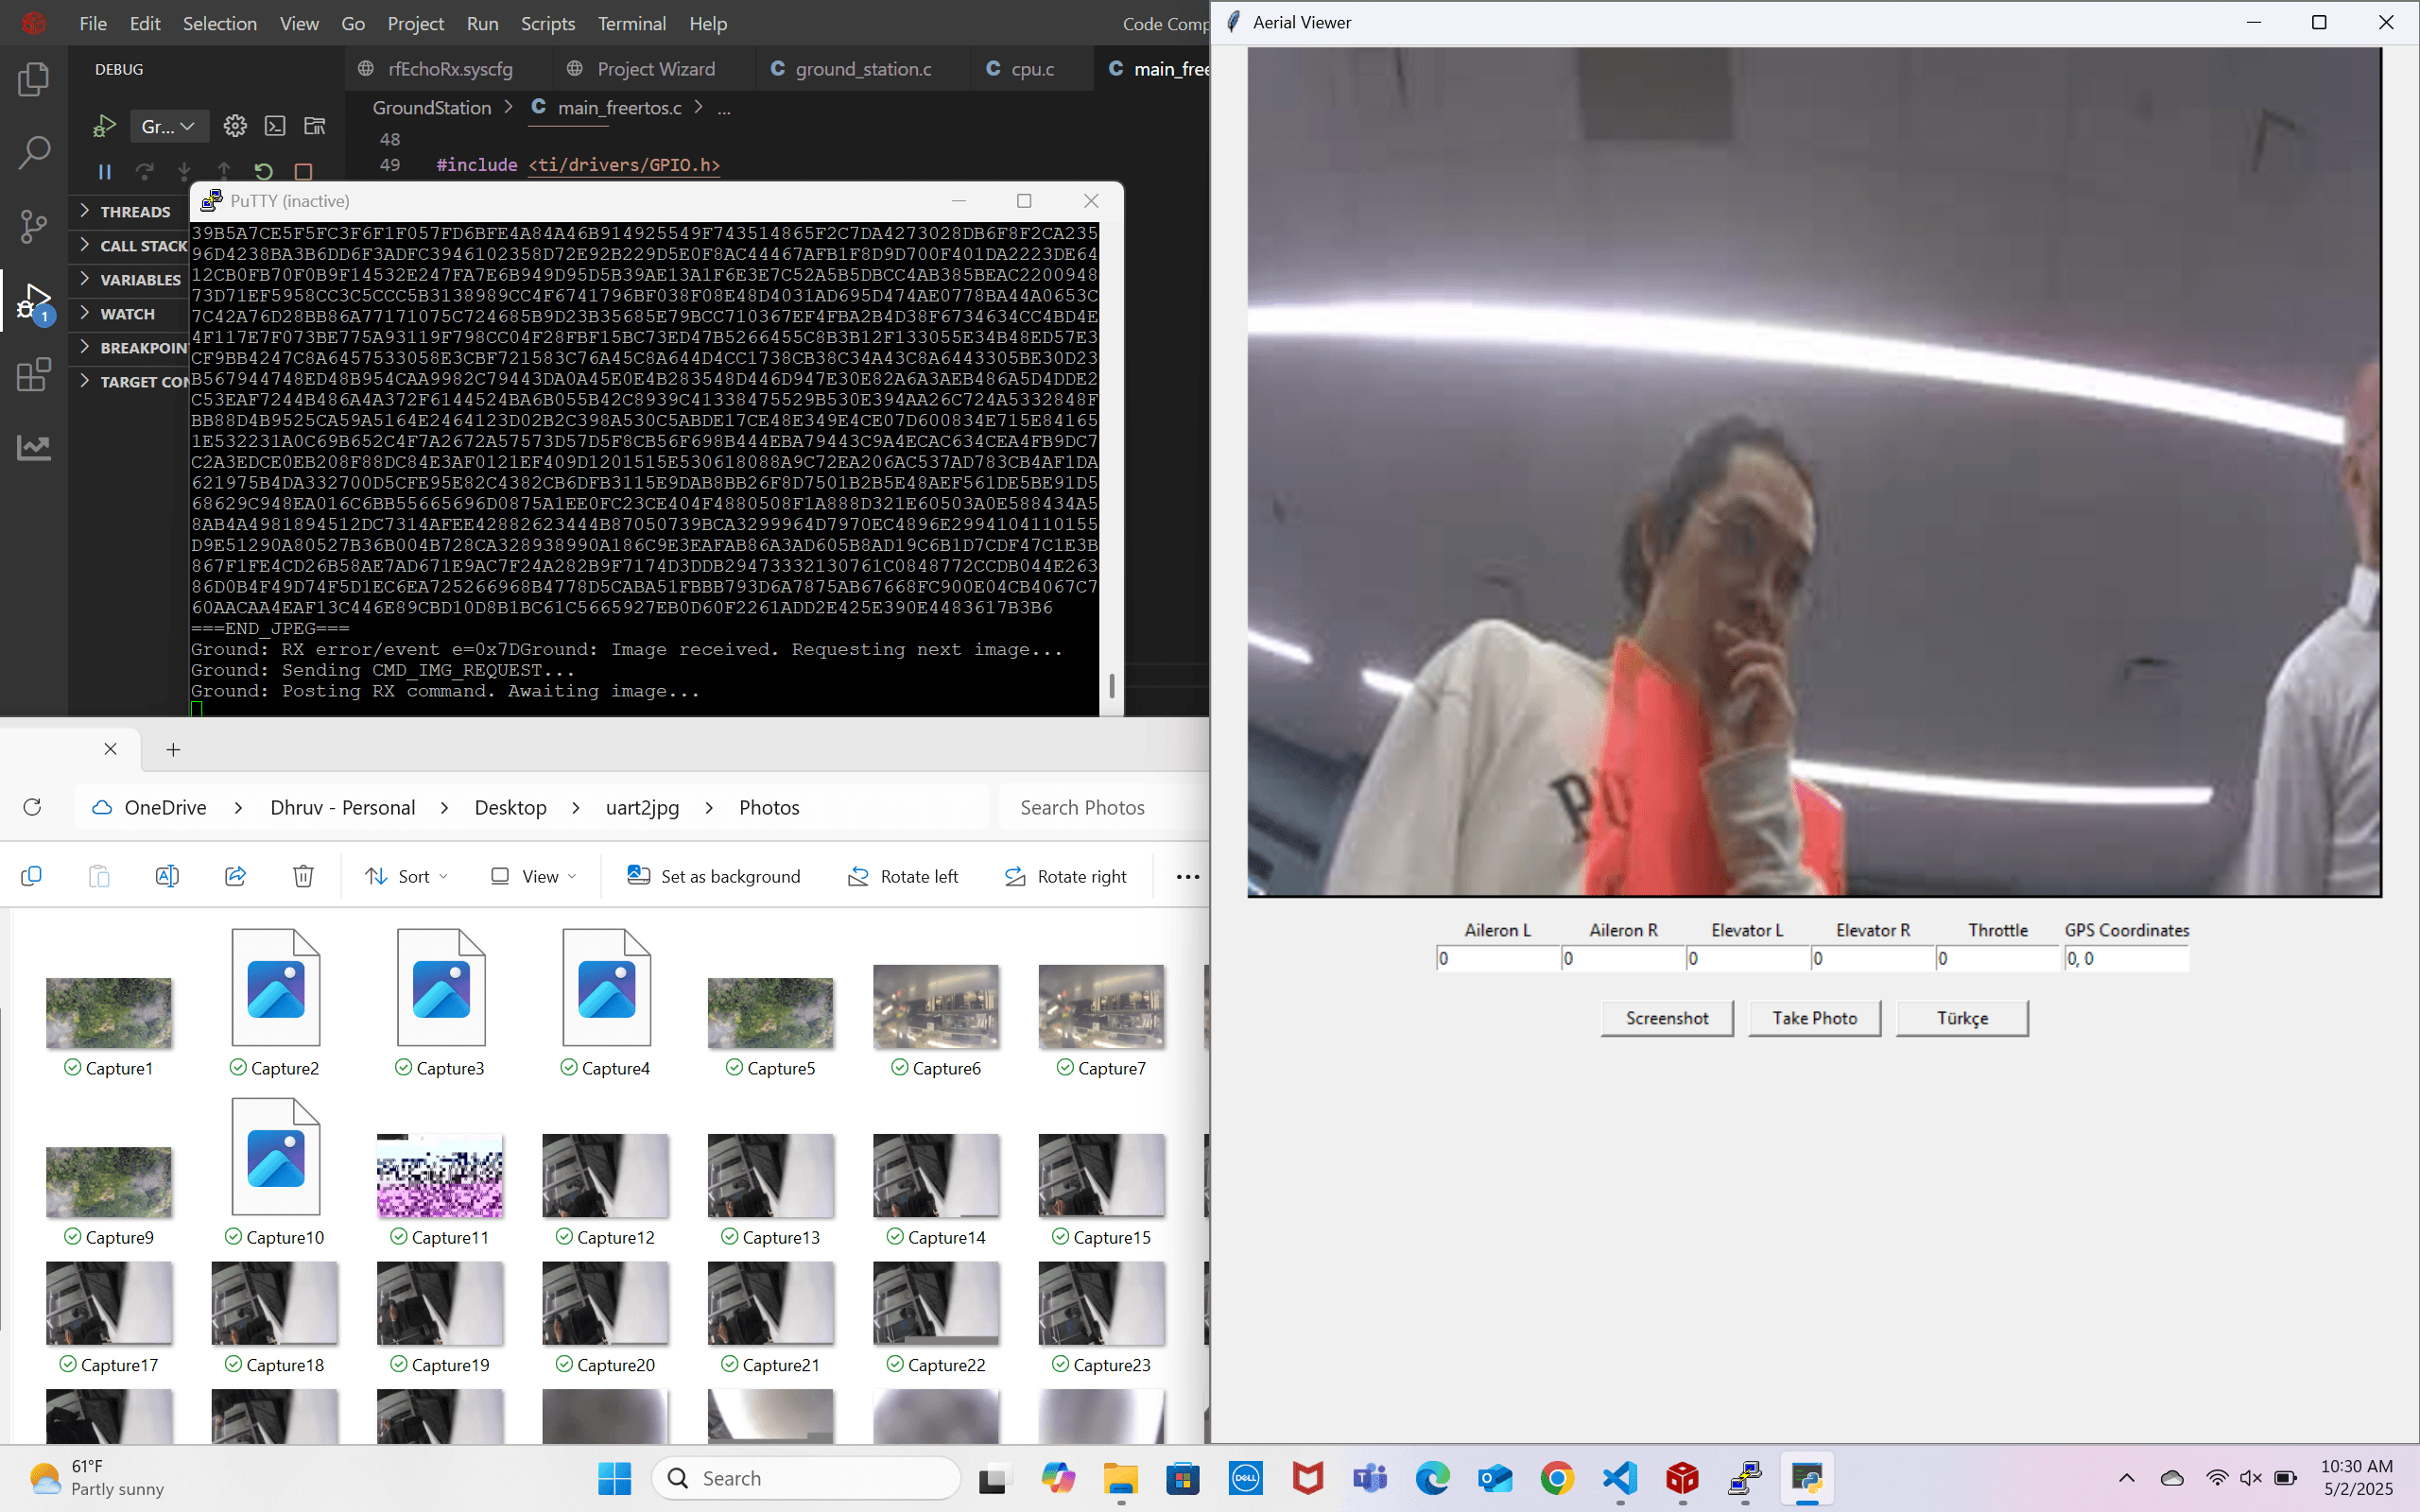Expand the VARIABLES section

click(x=140, y=279)
